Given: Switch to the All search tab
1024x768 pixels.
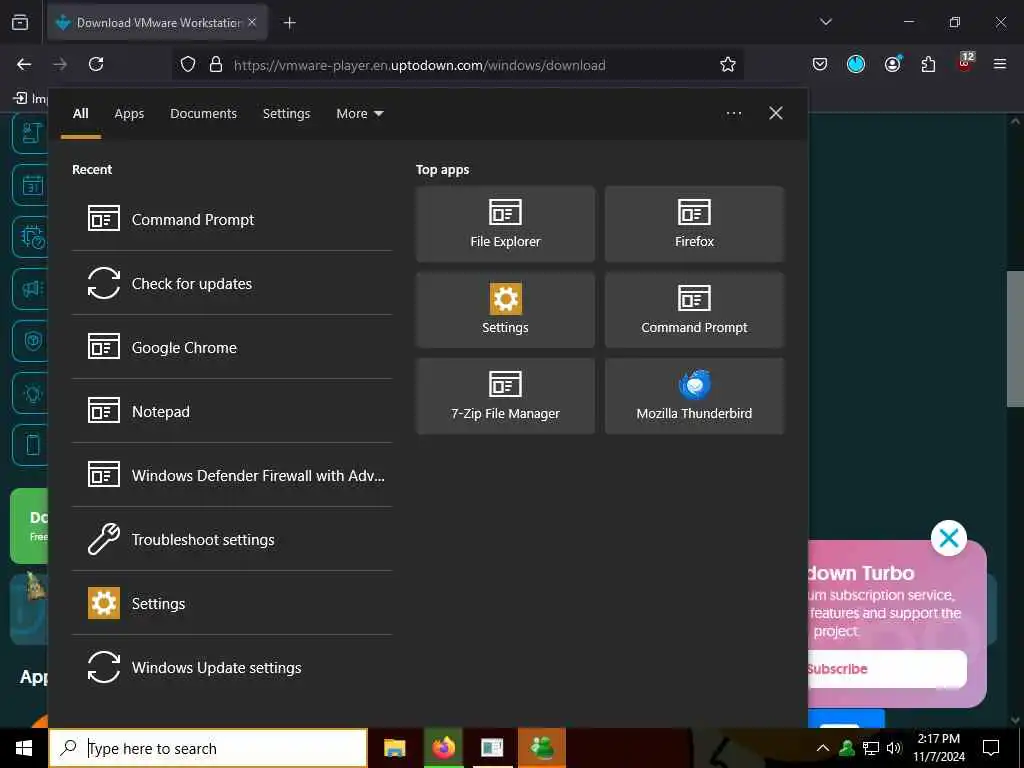Looking at the screenshot, I should [81, 114].
